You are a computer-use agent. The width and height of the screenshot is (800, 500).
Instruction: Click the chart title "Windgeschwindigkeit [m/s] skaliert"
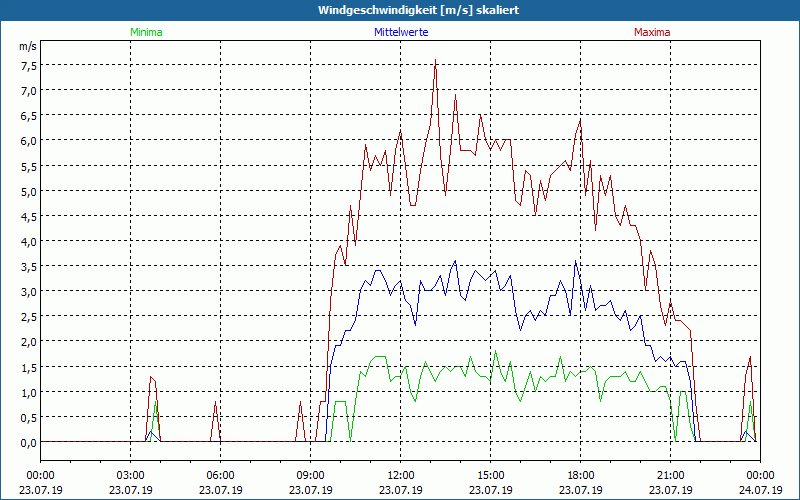(x=418, y=10)
